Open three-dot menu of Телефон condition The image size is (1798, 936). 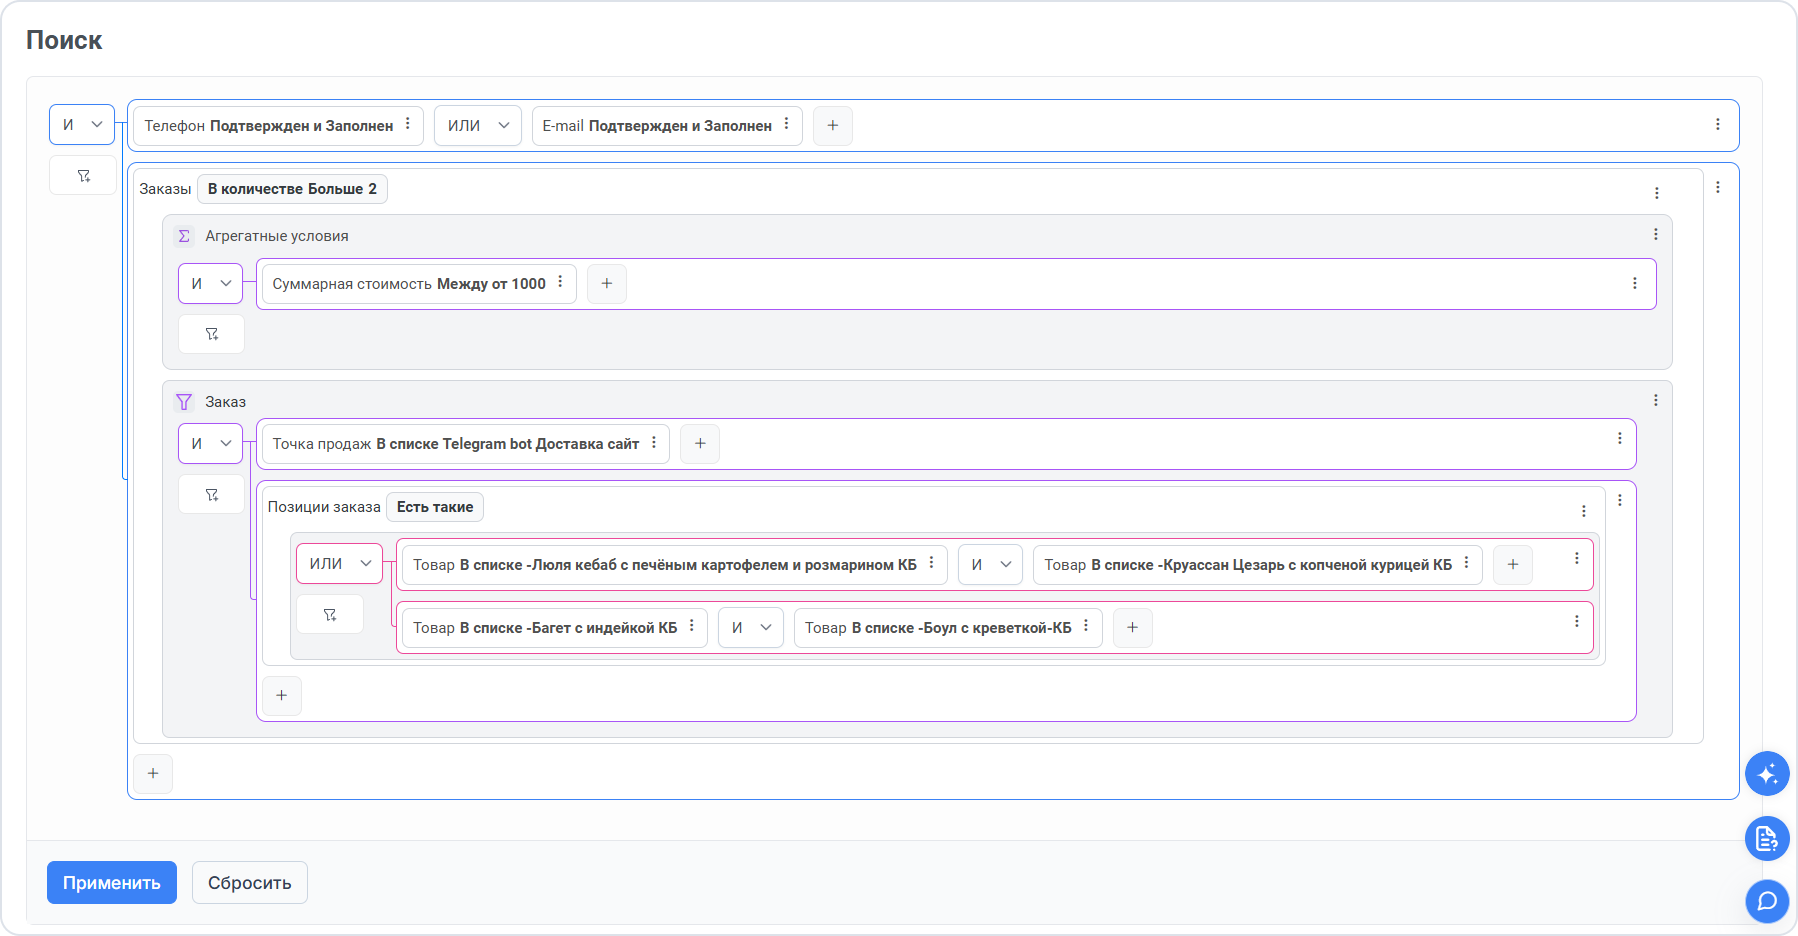[x=408, y=124]
